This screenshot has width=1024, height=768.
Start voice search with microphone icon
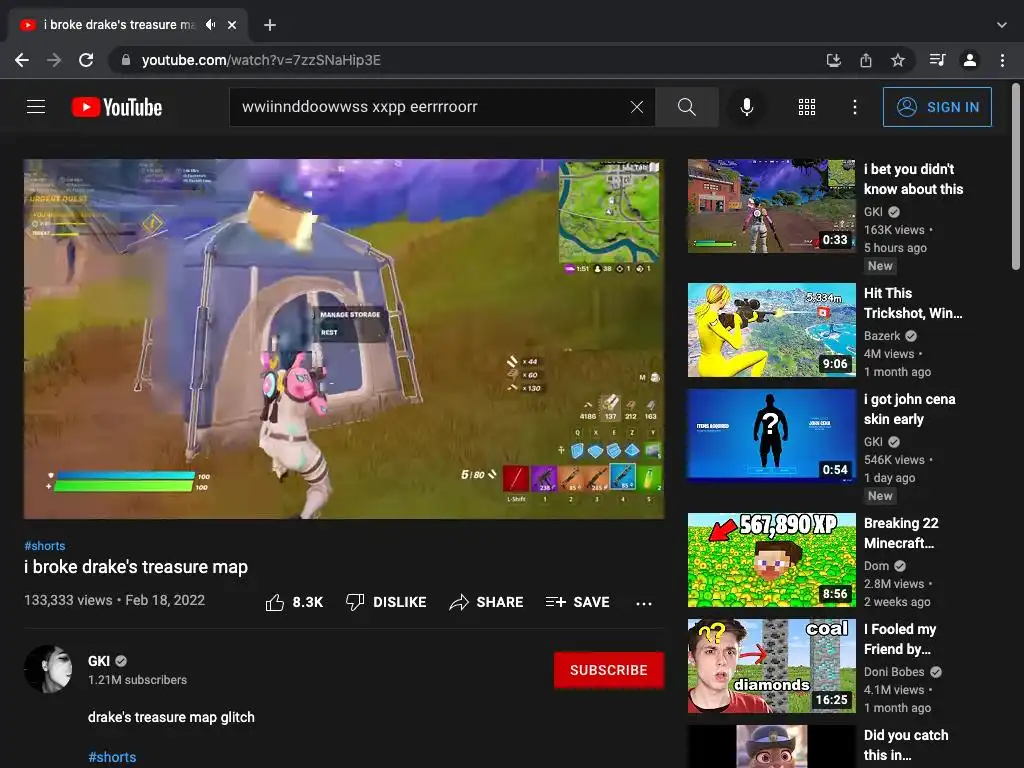(746, 107)
